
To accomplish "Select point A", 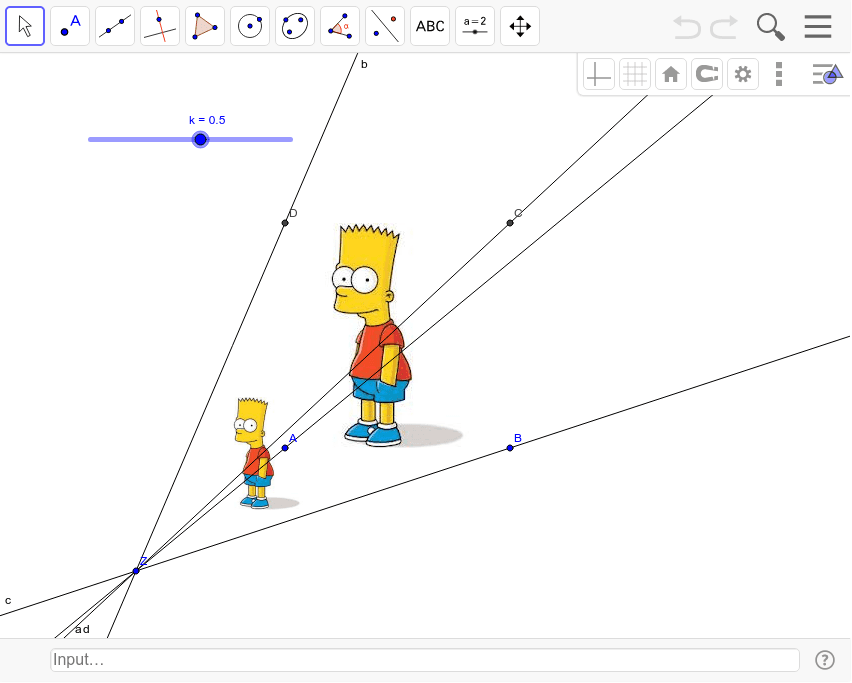I will coord(285,448).
